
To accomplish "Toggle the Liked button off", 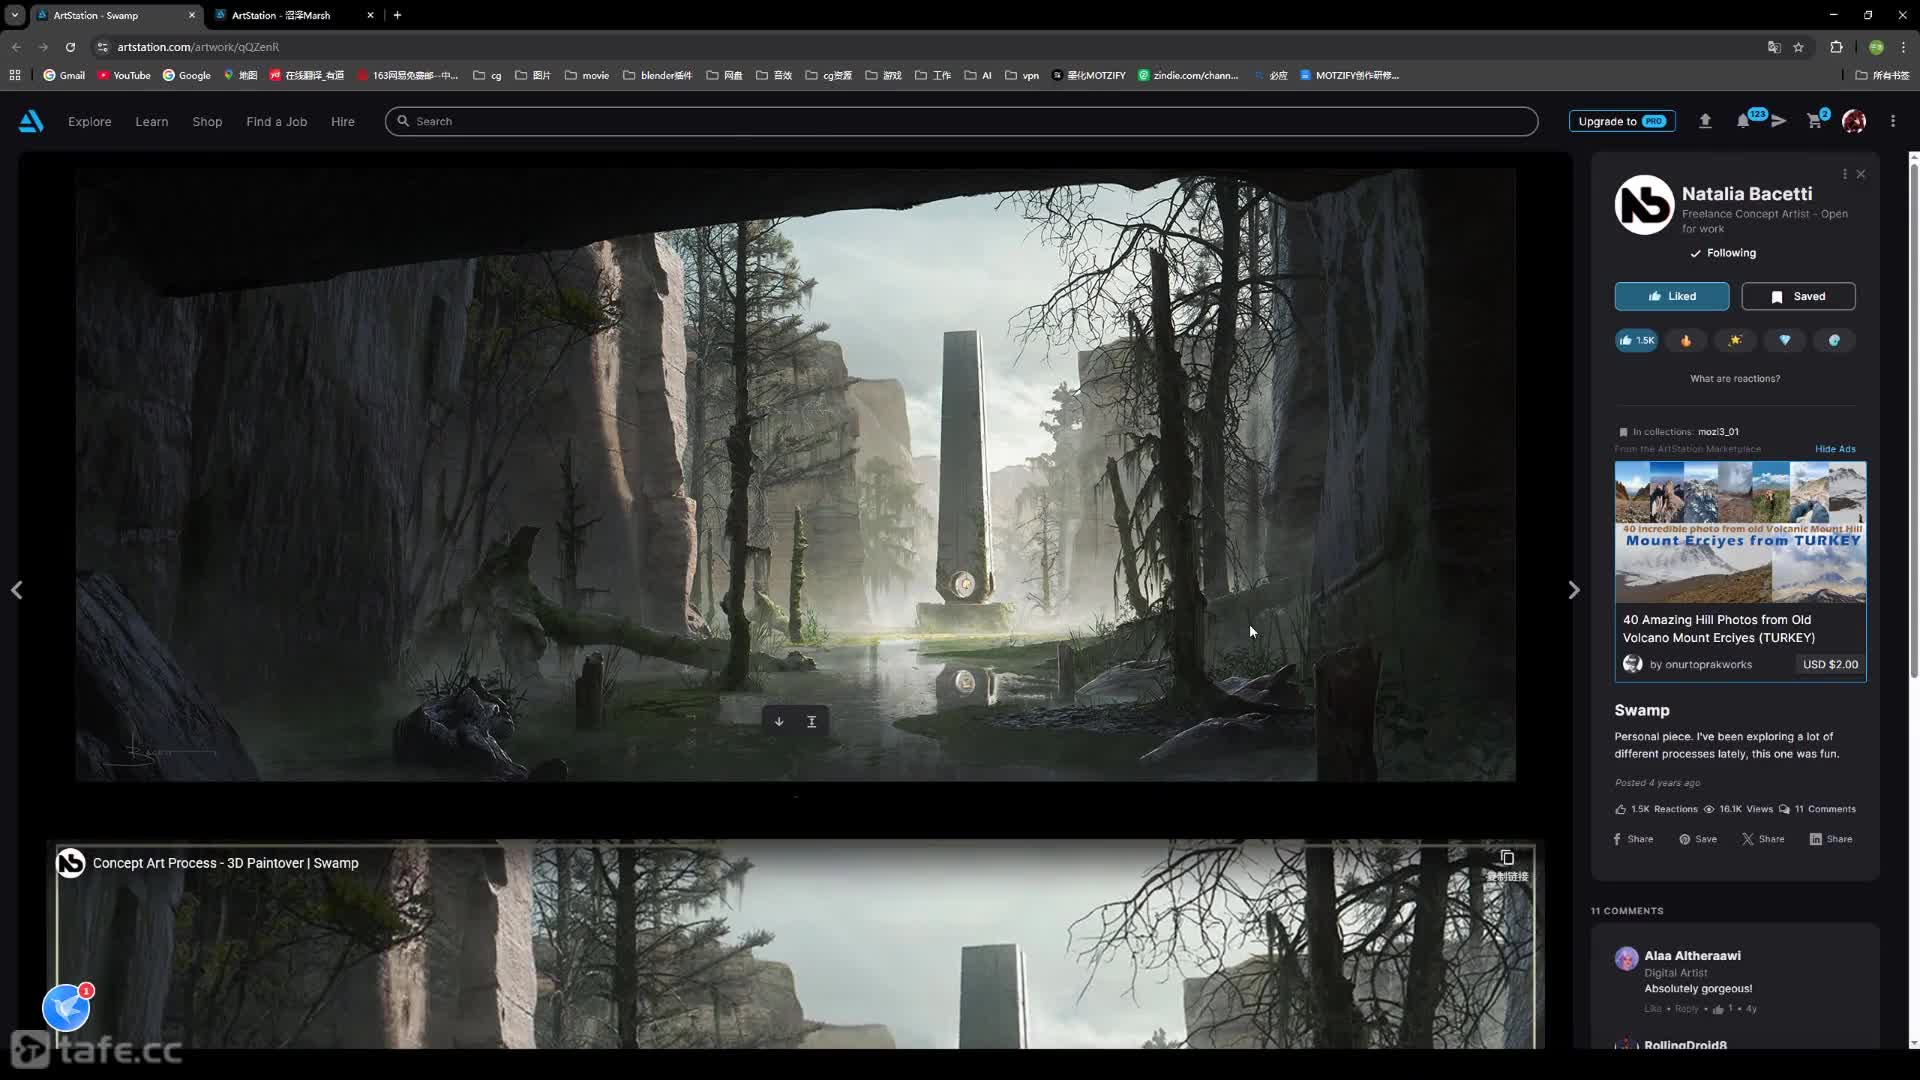I will coord(1671,297).
